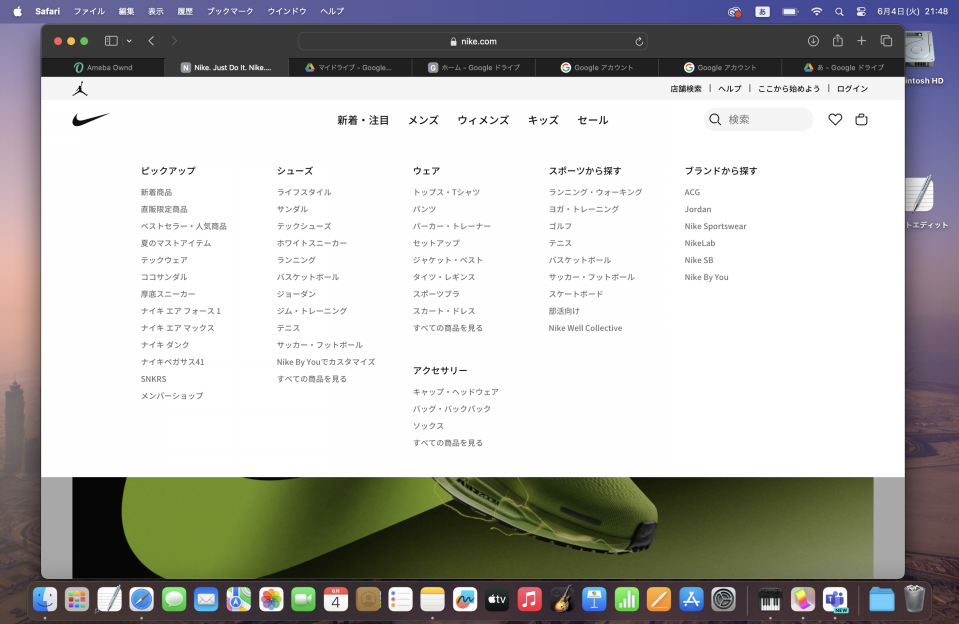The width and height of the screenshot is (959, 624).
Task: Go back with Safari back arrow
Action: click(151, 41)
